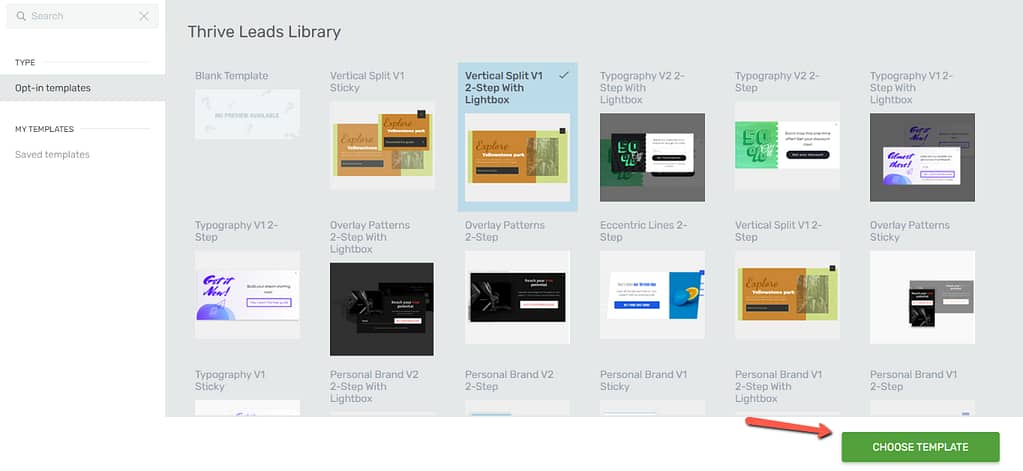
Task: Click the 'Personal Brand V1 Sticky' title
Action: tap(644, 380)
